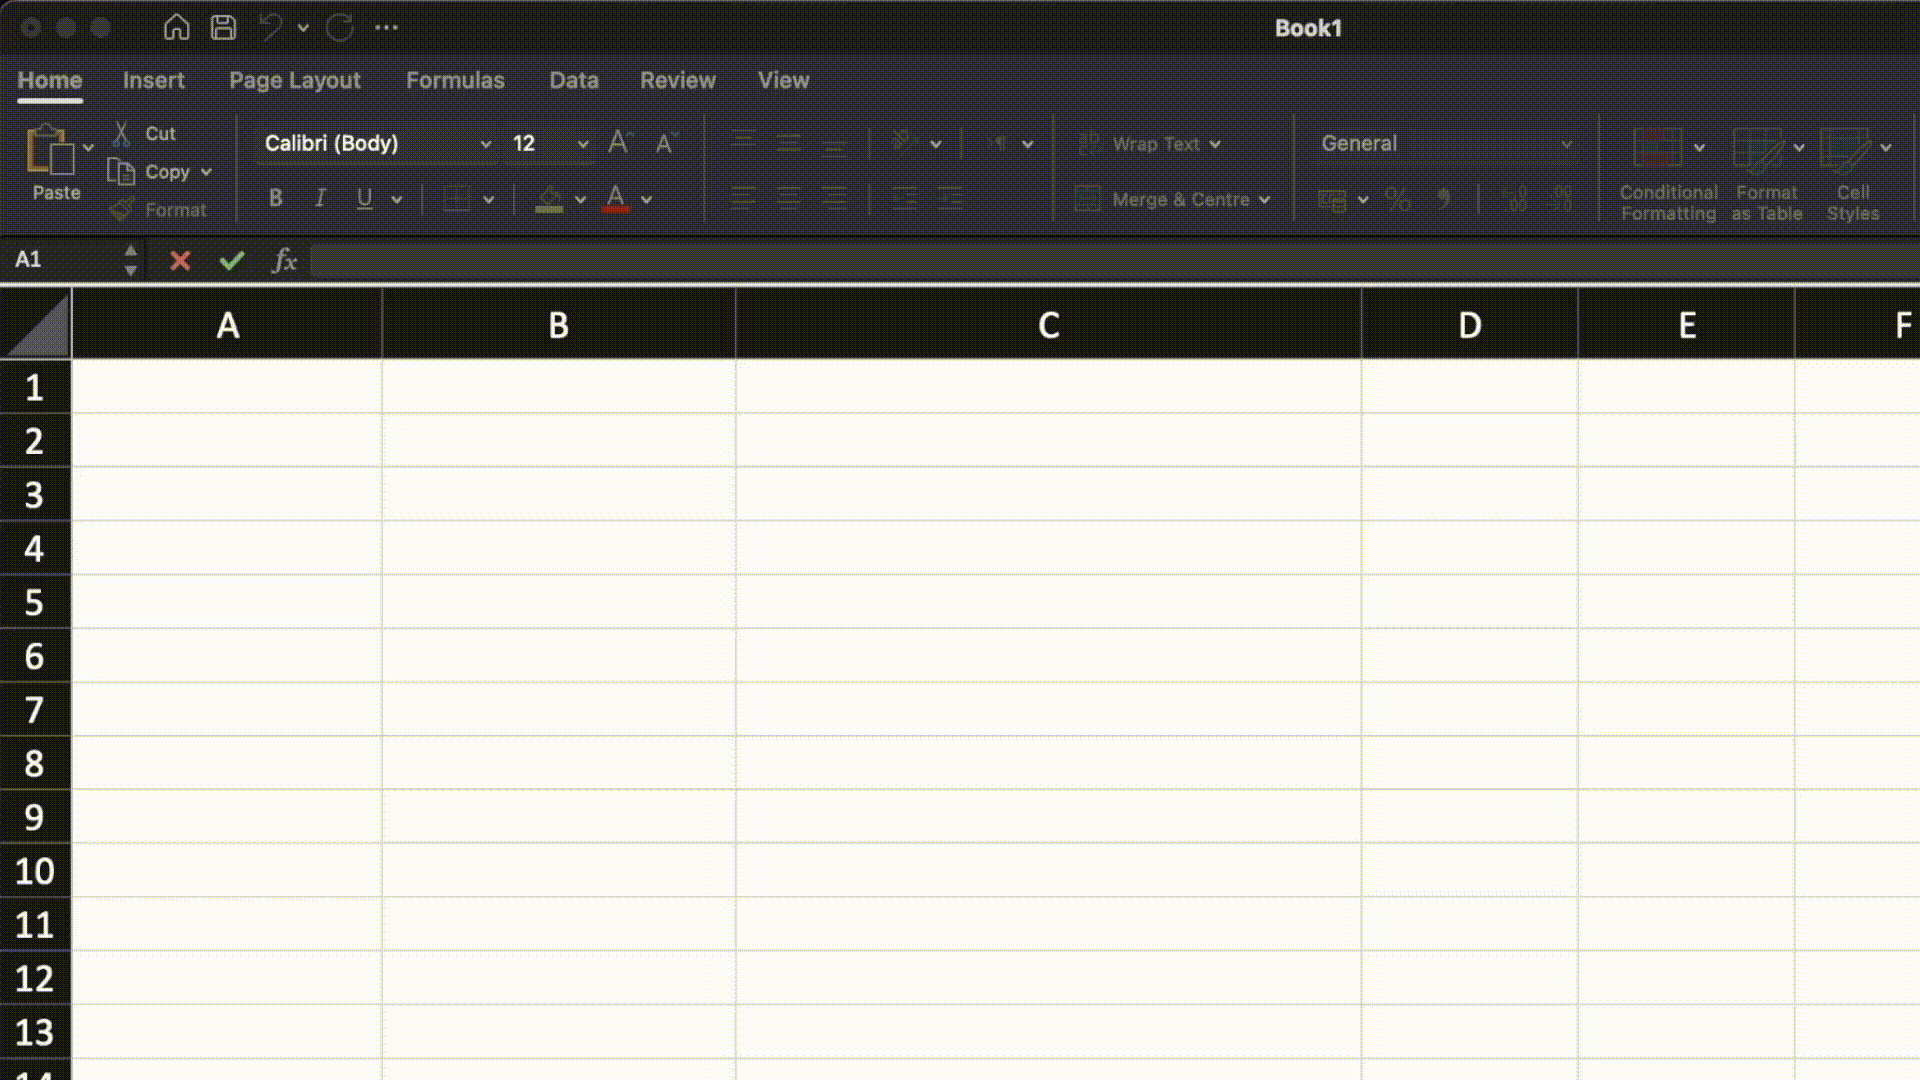Screen dimensions: 1920x1080
Task: Toggle italic formatting
Action: click(x=320, y=198)
